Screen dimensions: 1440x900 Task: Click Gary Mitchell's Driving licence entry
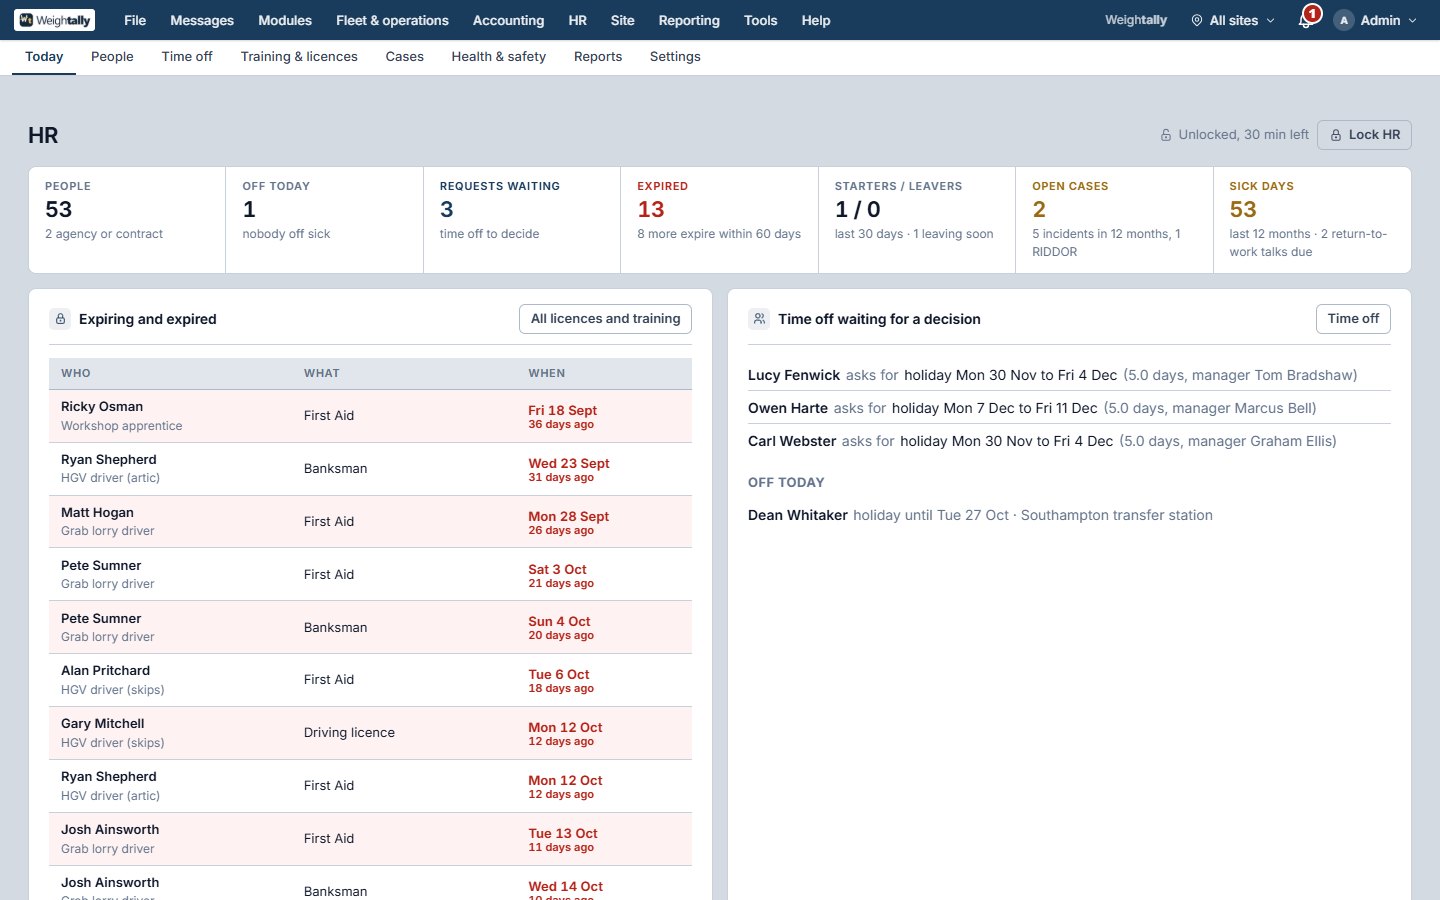pyautogui.click(x=370, y=733)
